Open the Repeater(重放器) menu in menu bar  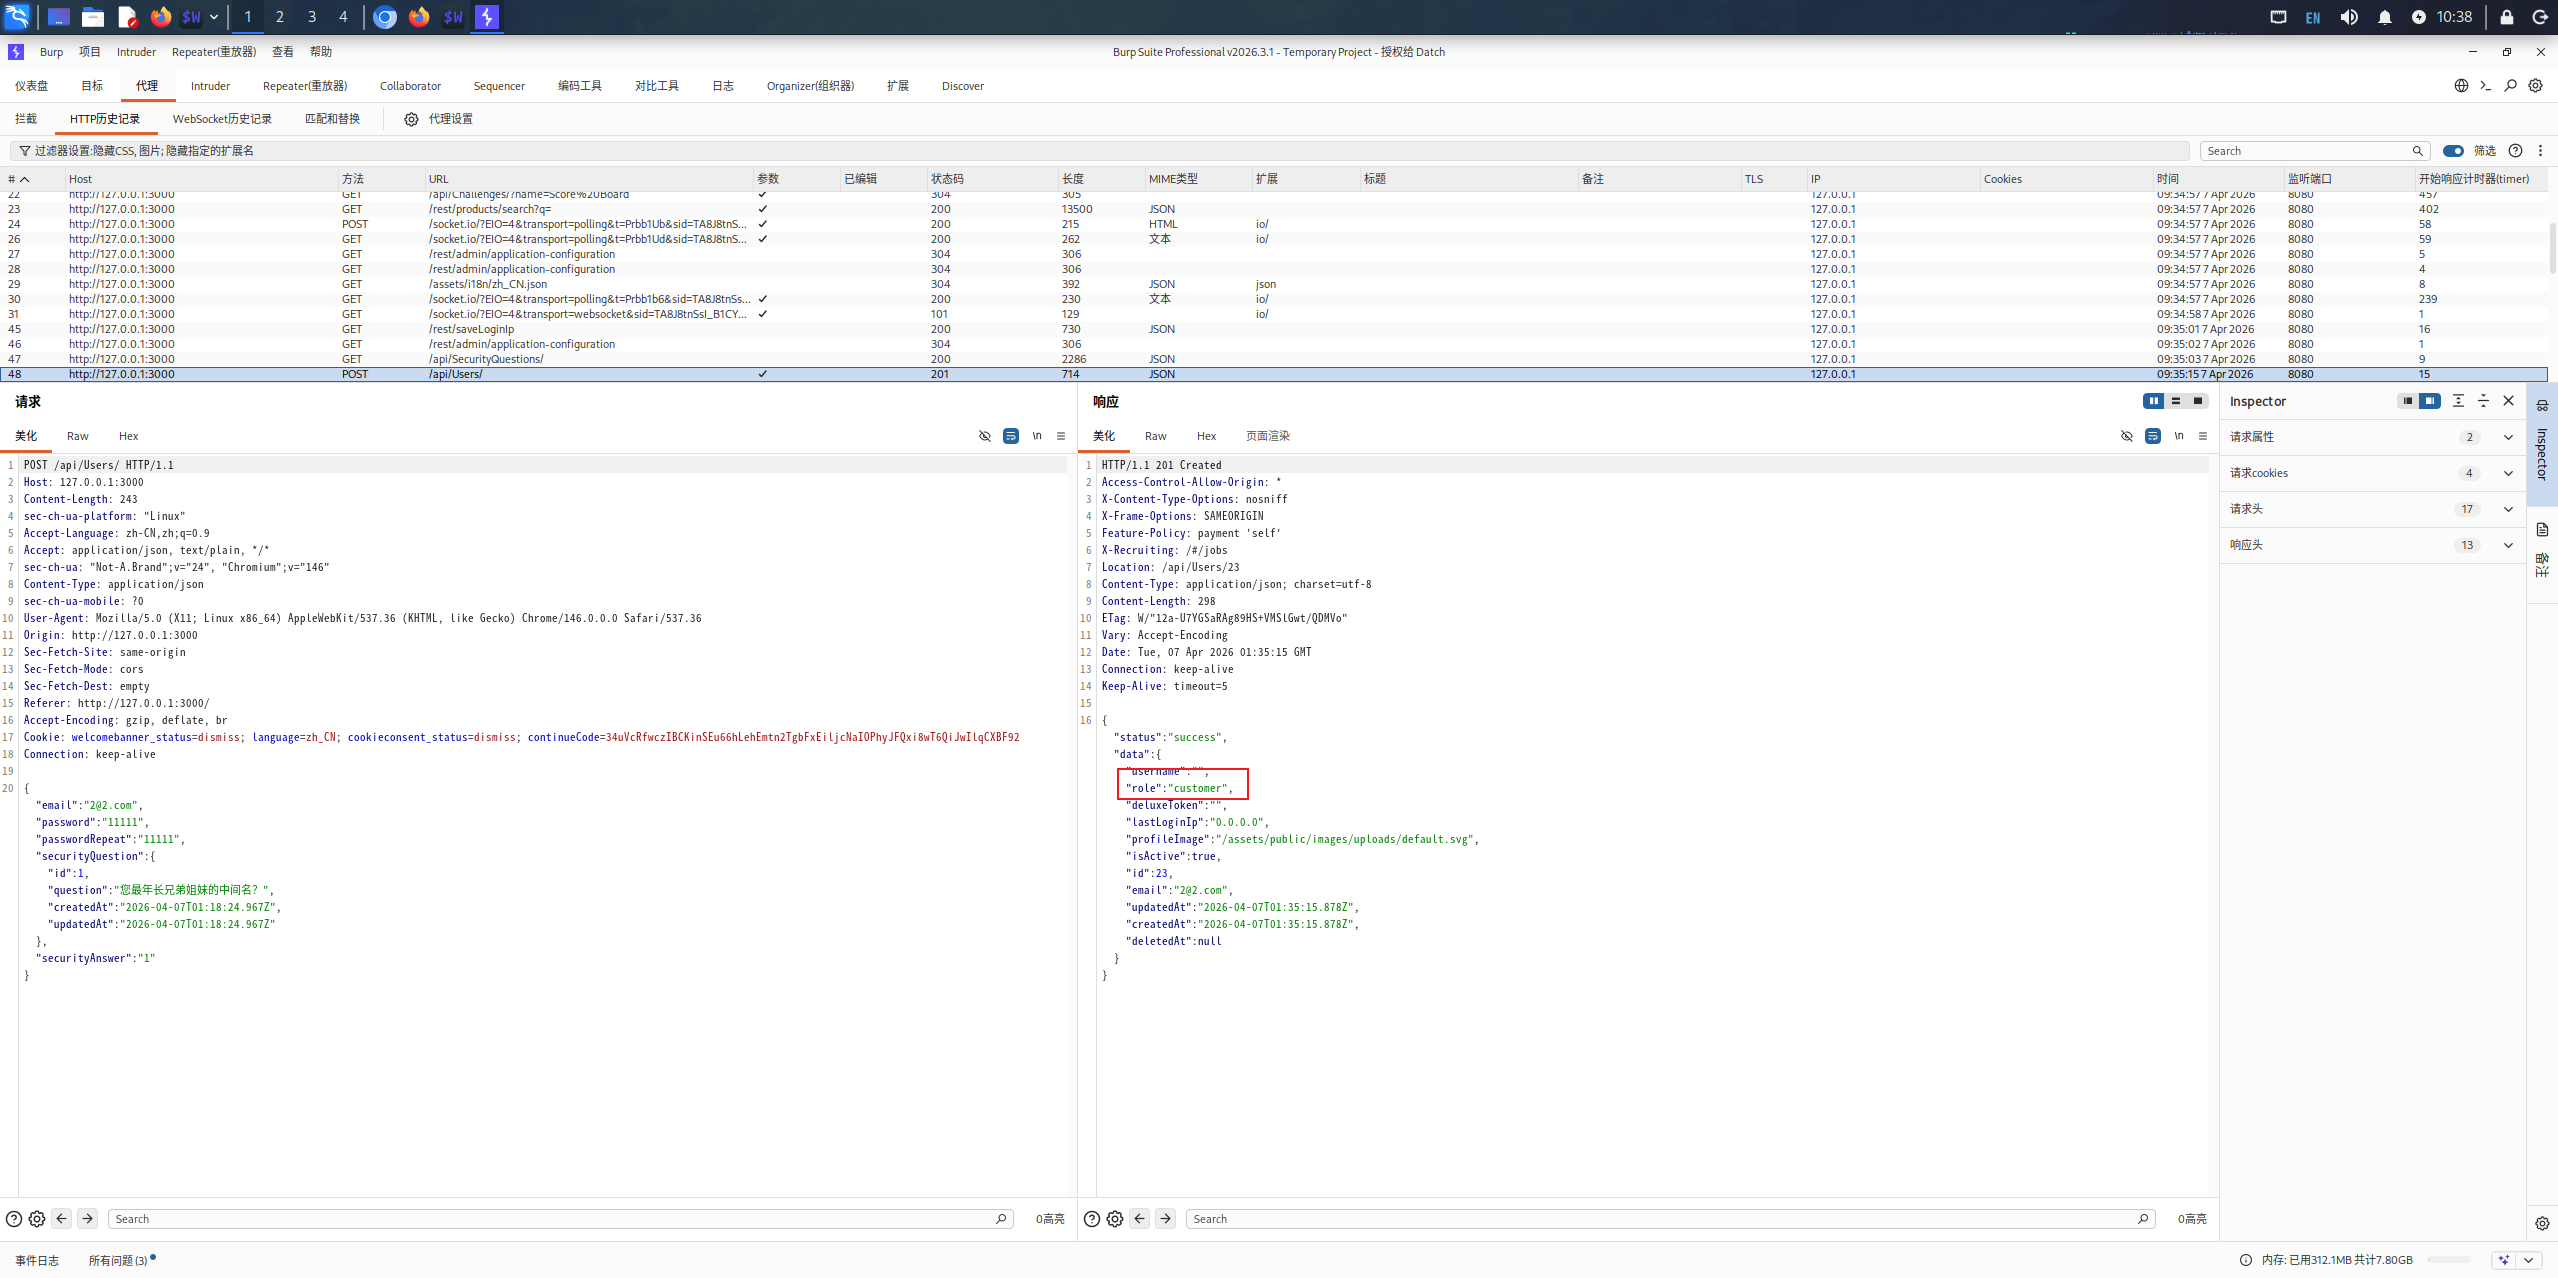214,52
